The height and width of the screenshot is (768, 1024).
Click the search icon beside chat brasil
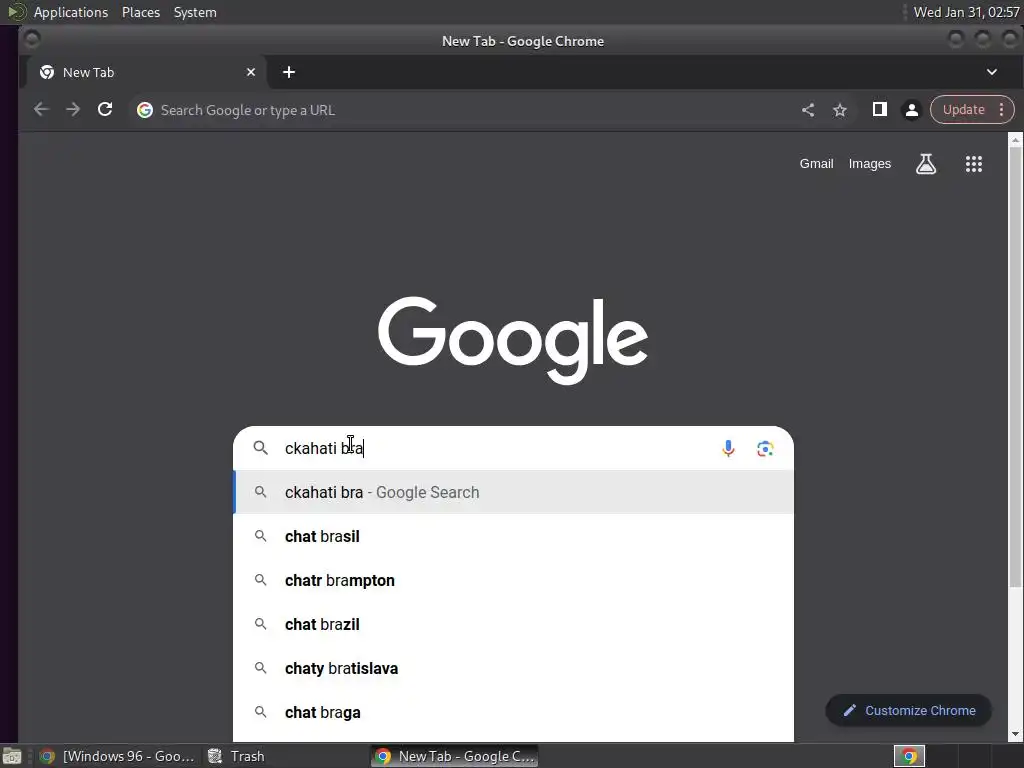click(261, 536)
